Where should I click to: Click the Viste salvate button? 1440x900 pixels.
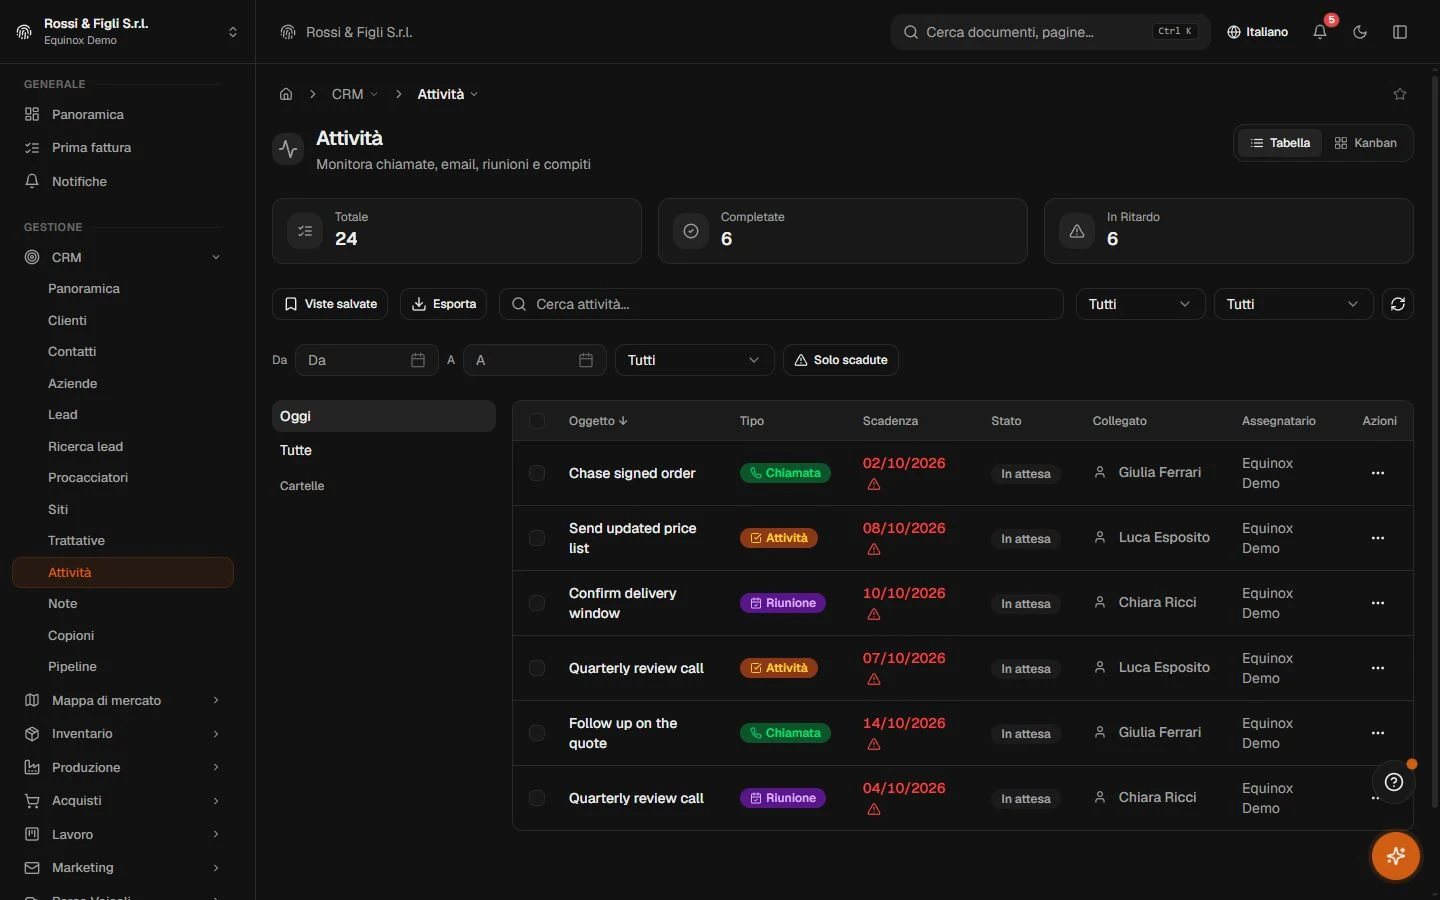click(x=330, y=304)
